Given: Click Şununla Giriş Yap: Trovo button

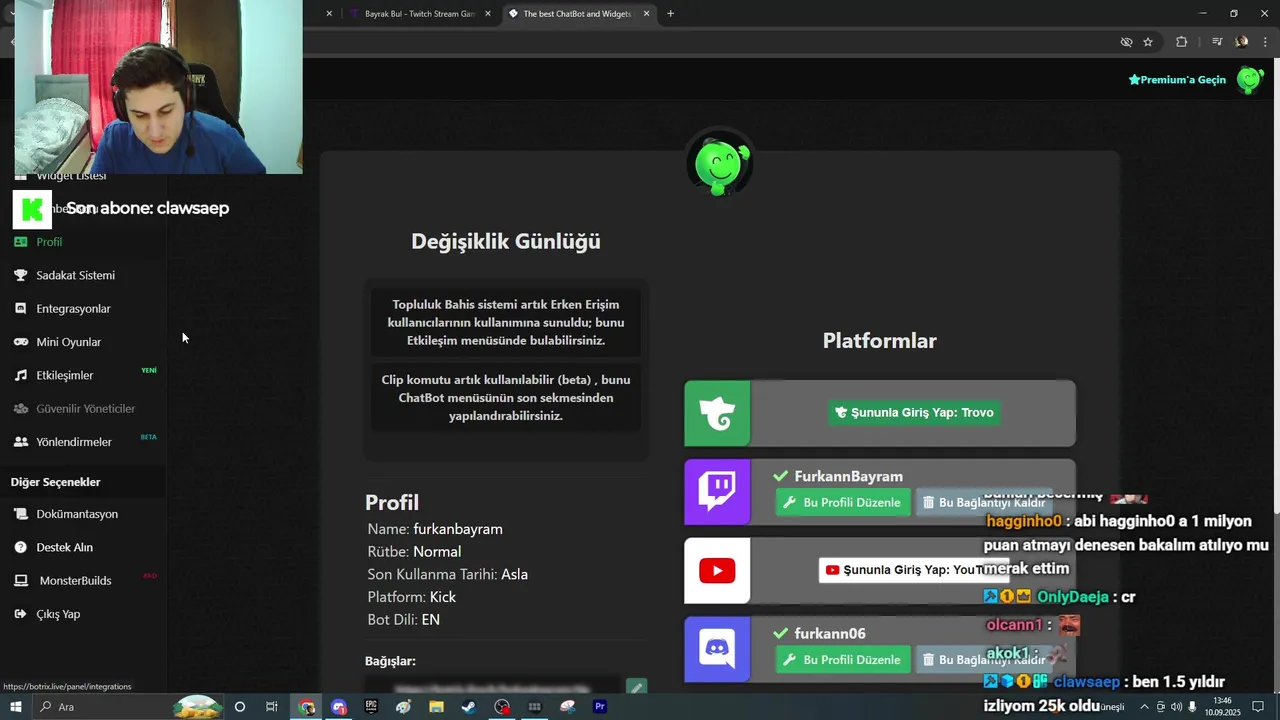Looking at the screenshot, I should tap(914, 412).
